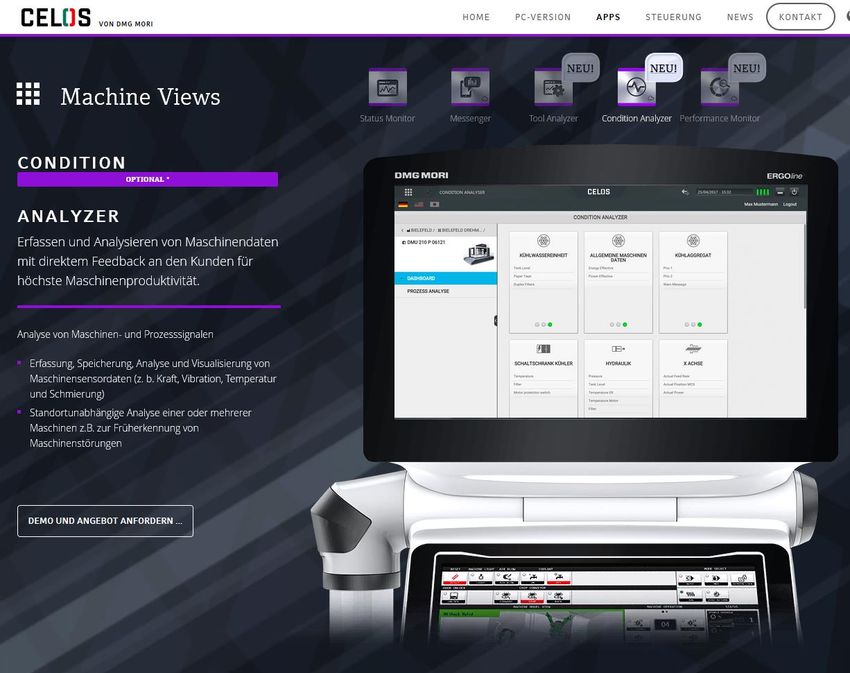Image resolution: width=850 pixels, height=673 pixels.
Task: Click the green status dot on Kühlaggregat card
Action: [x=700, y=324]
